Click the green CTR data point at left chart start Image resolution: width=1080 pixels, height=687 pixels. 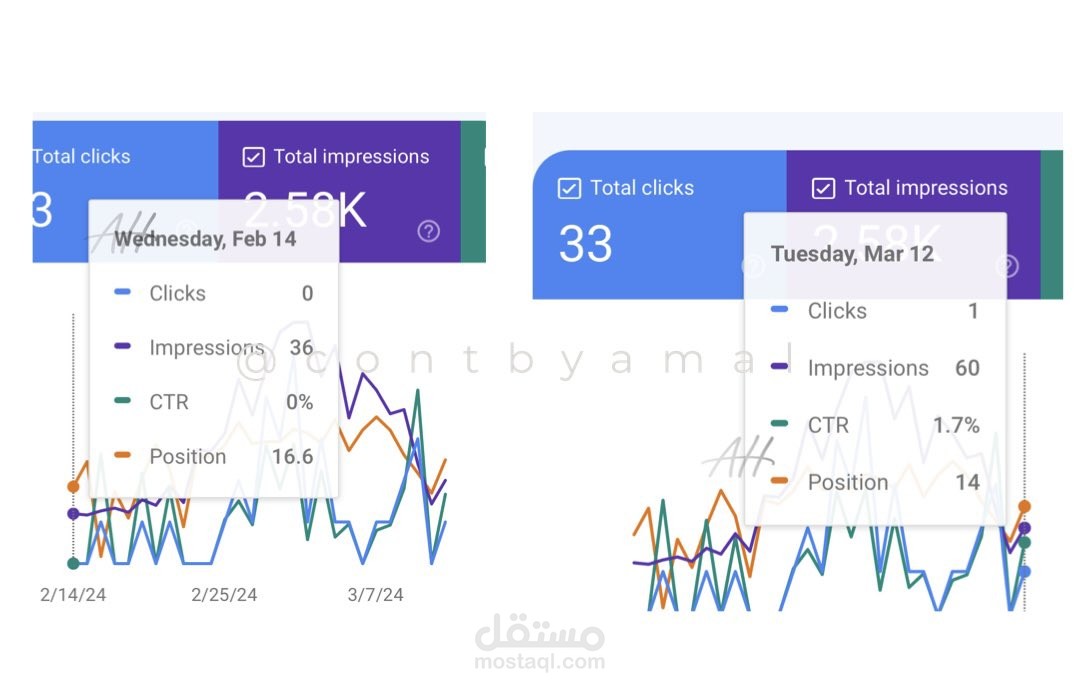73,562
